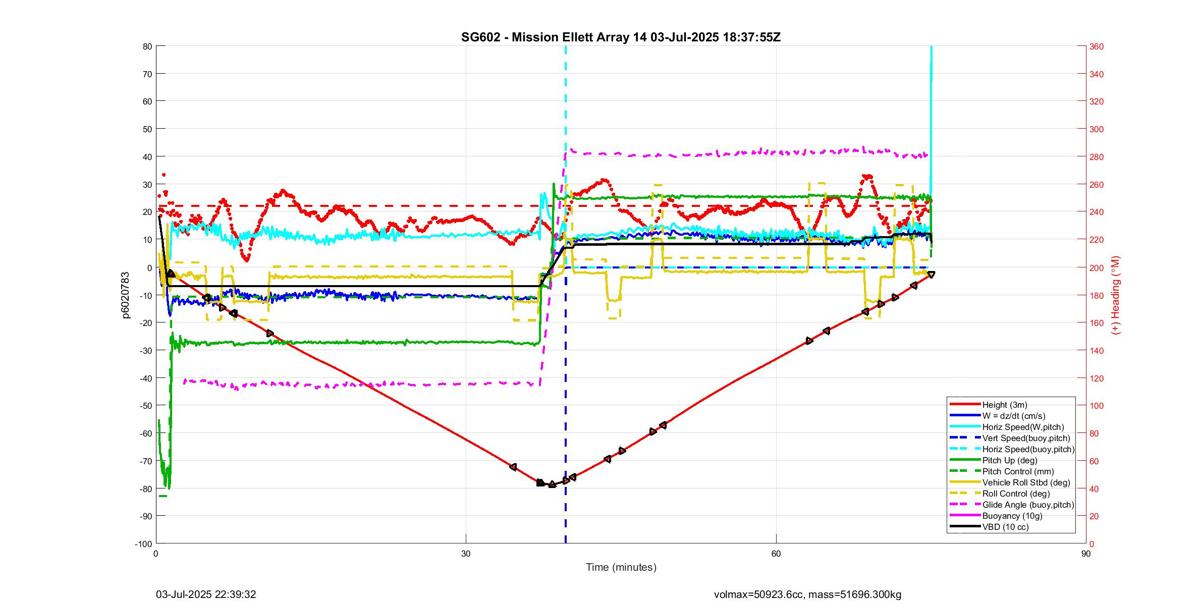Viewport: 1200px width, 611px height.
Task: Click the 'Roll Control (deg)' legend entry
Action: click(x=1010, y=493)
